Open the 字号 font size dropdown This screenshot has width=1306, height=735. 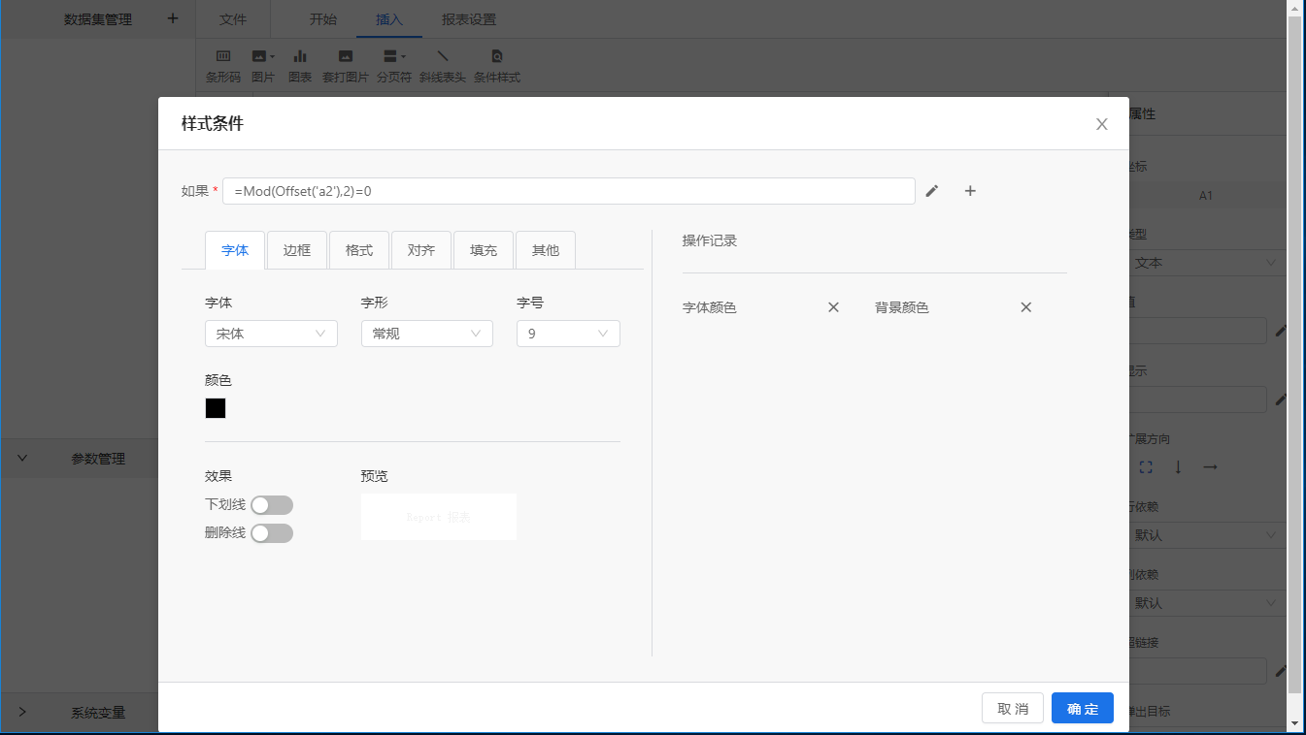point(568,333)
